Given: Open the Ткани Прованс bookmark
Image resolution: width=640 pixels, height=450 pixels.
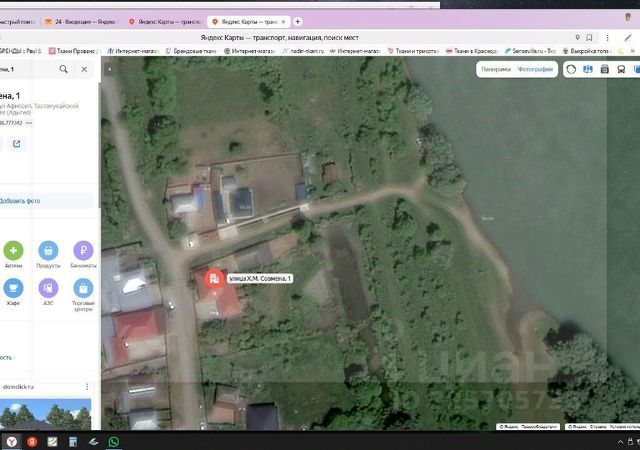Looking at the screenshot, I should (73, 51).
